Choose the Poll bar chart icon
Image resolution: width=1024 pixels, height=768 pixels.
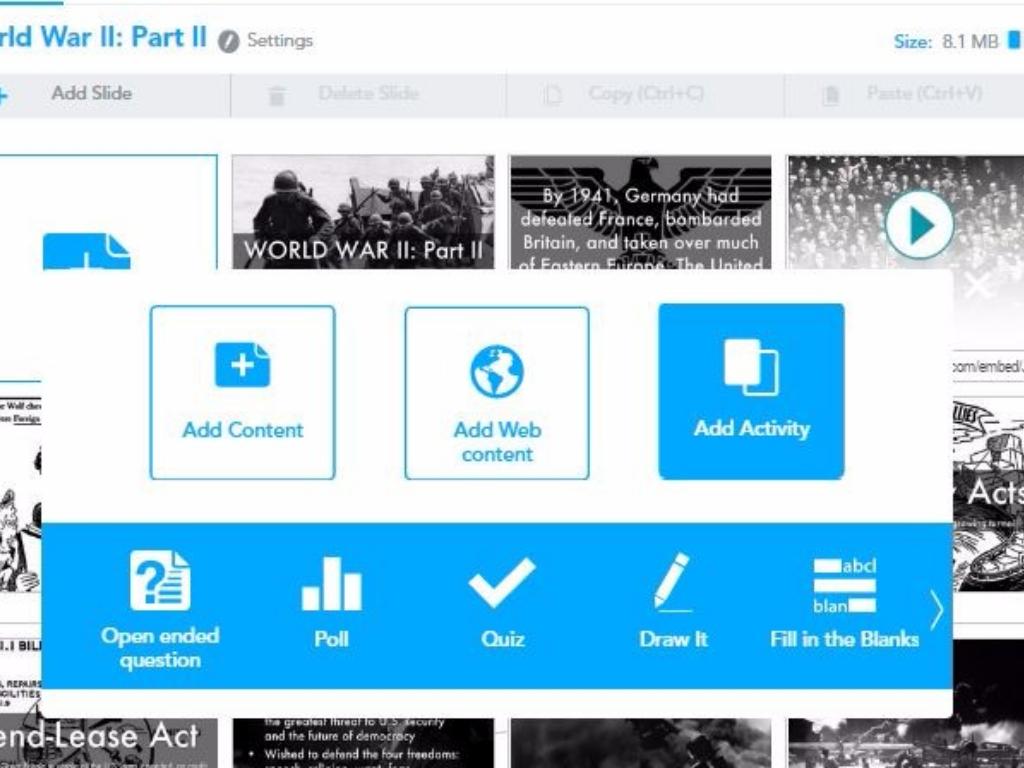coord(331,584)
